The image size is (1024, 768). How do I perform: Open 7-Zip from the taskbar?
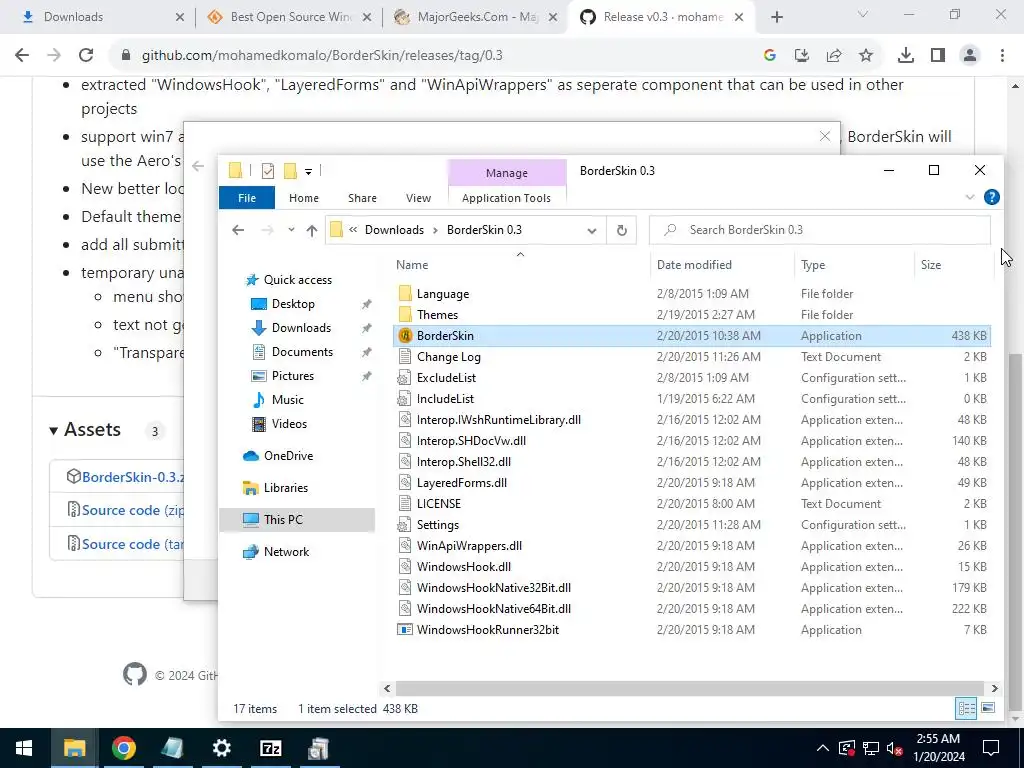coord(270,748)
